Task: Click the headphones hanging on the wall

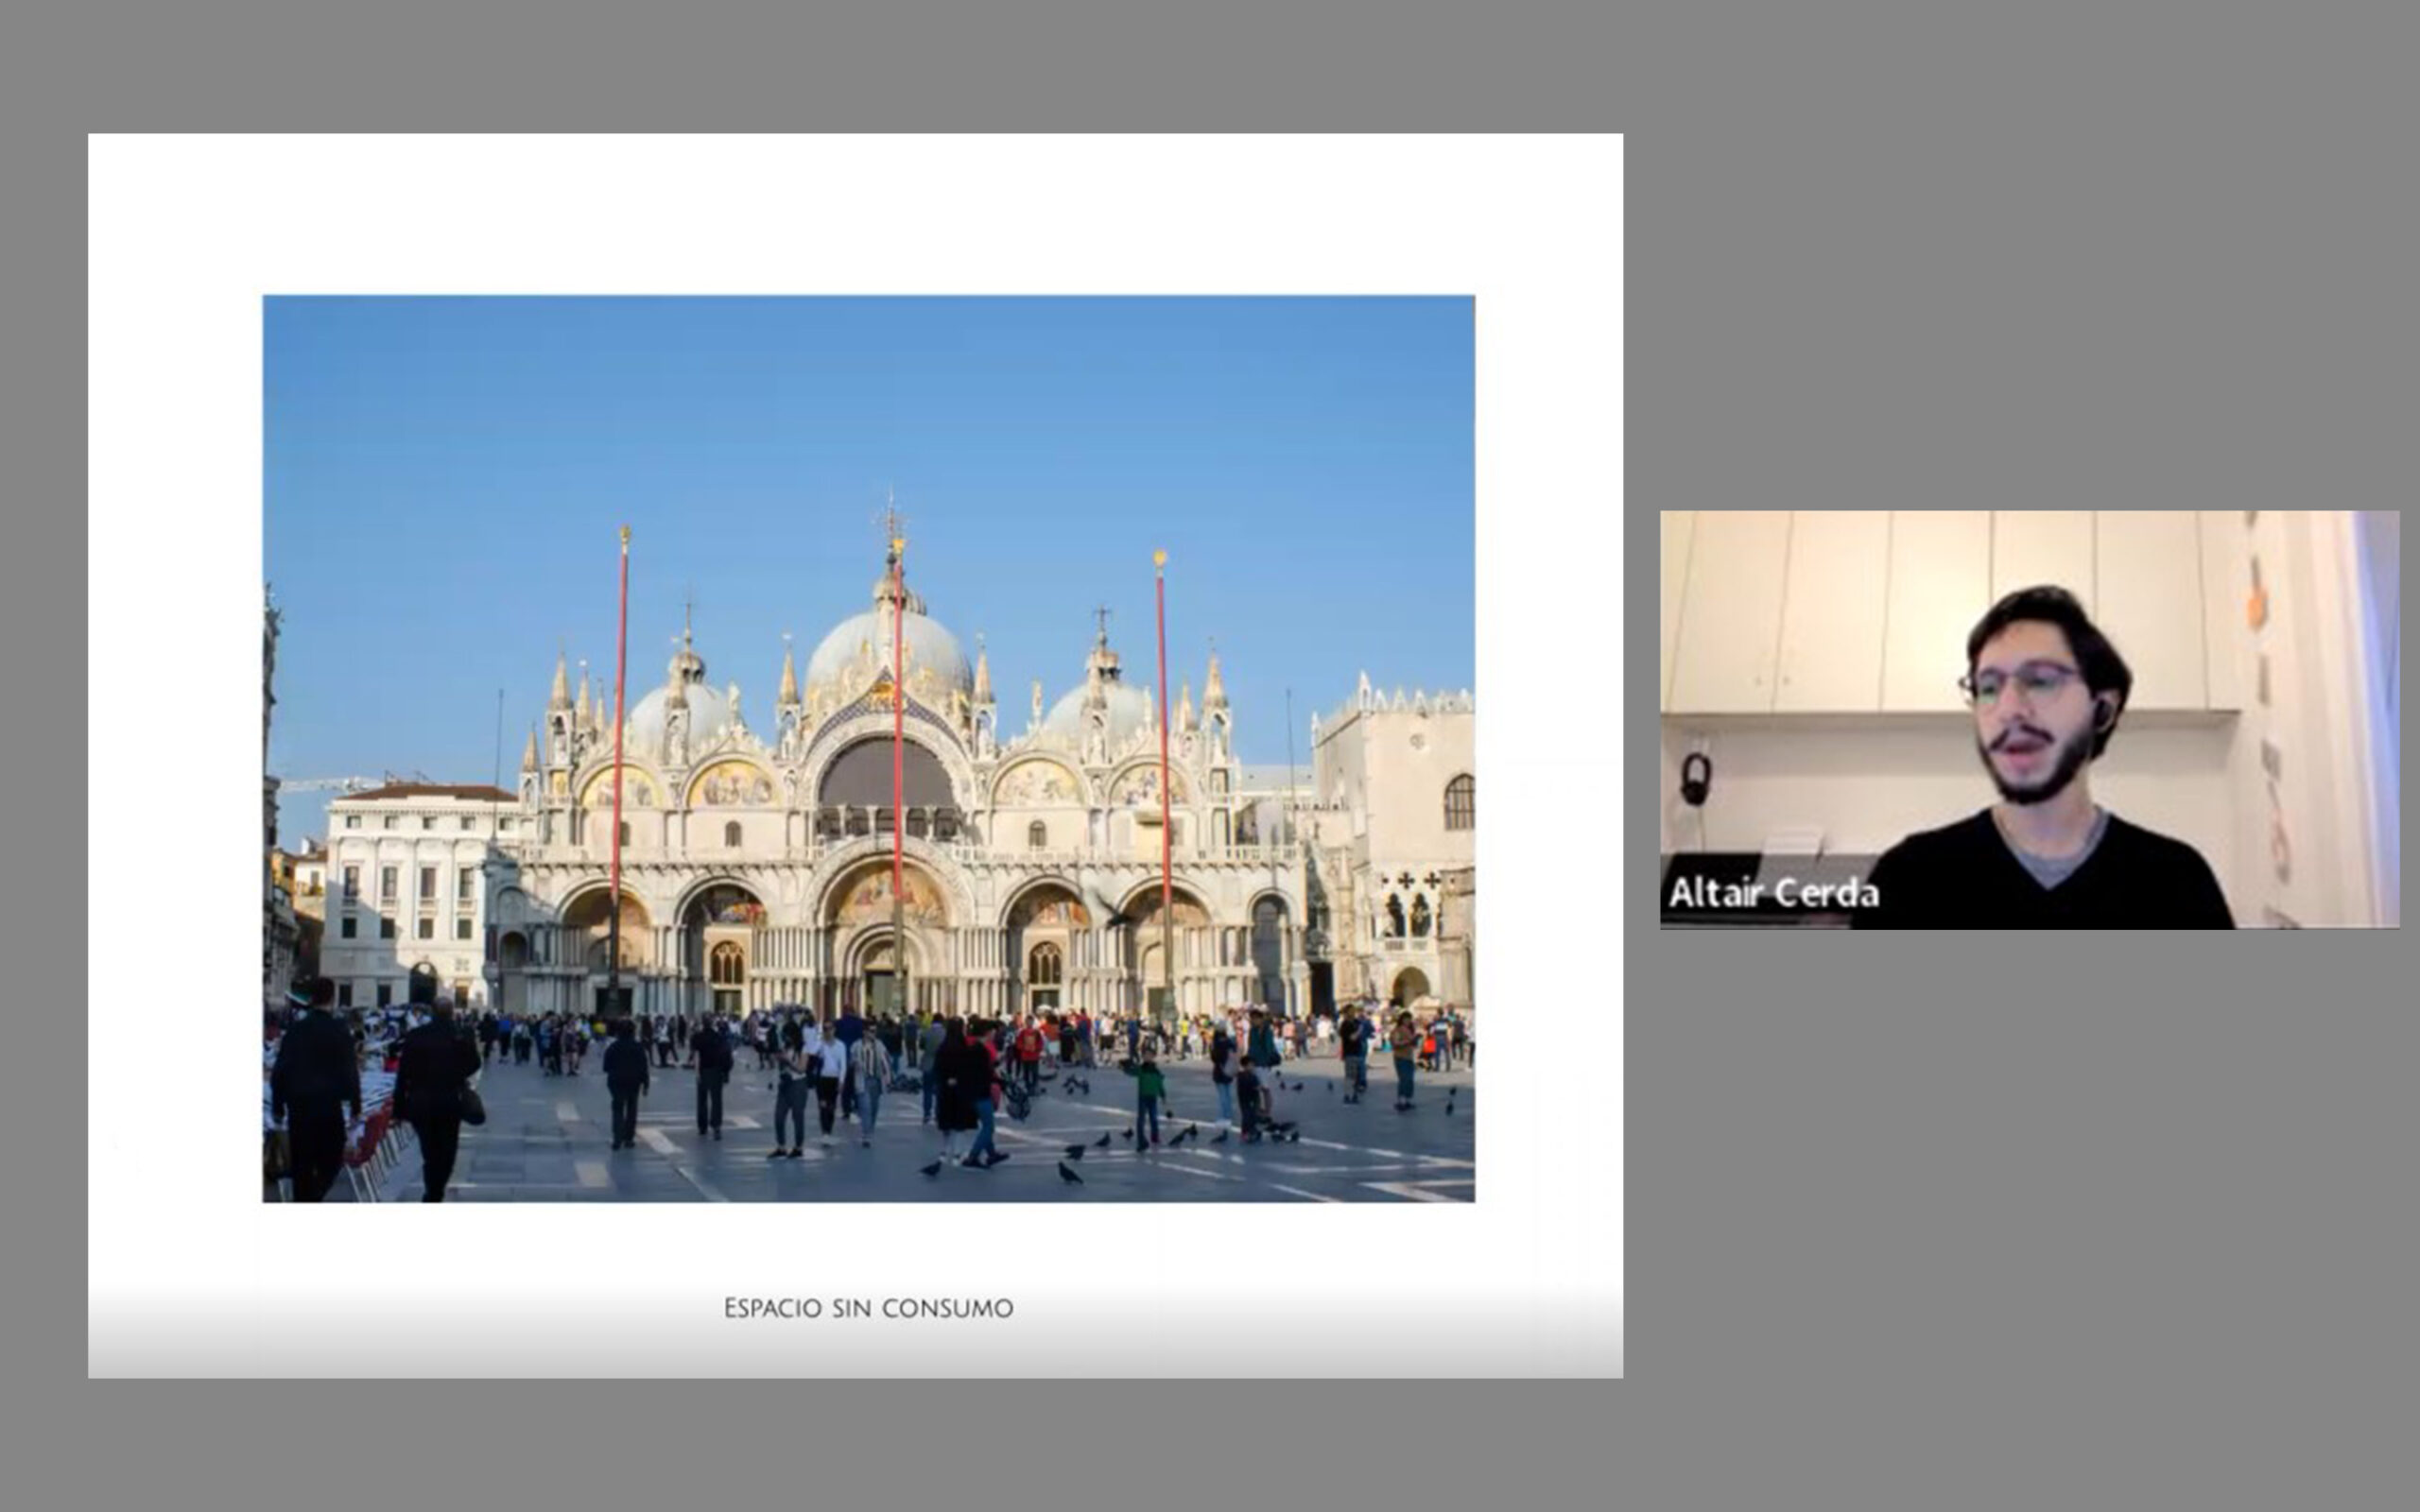Action: pyautogui.click(x=1694, y=779)
